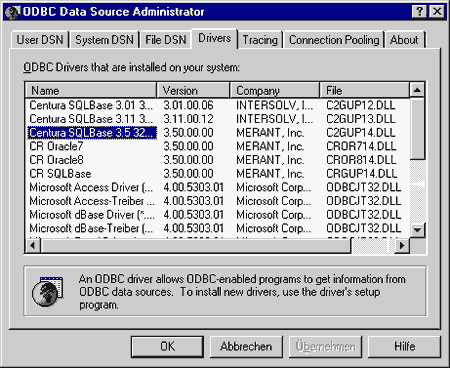The height and width of the screenshot is (368, 450).
Task: Show the About tab
Action: [x=404, y=40]
